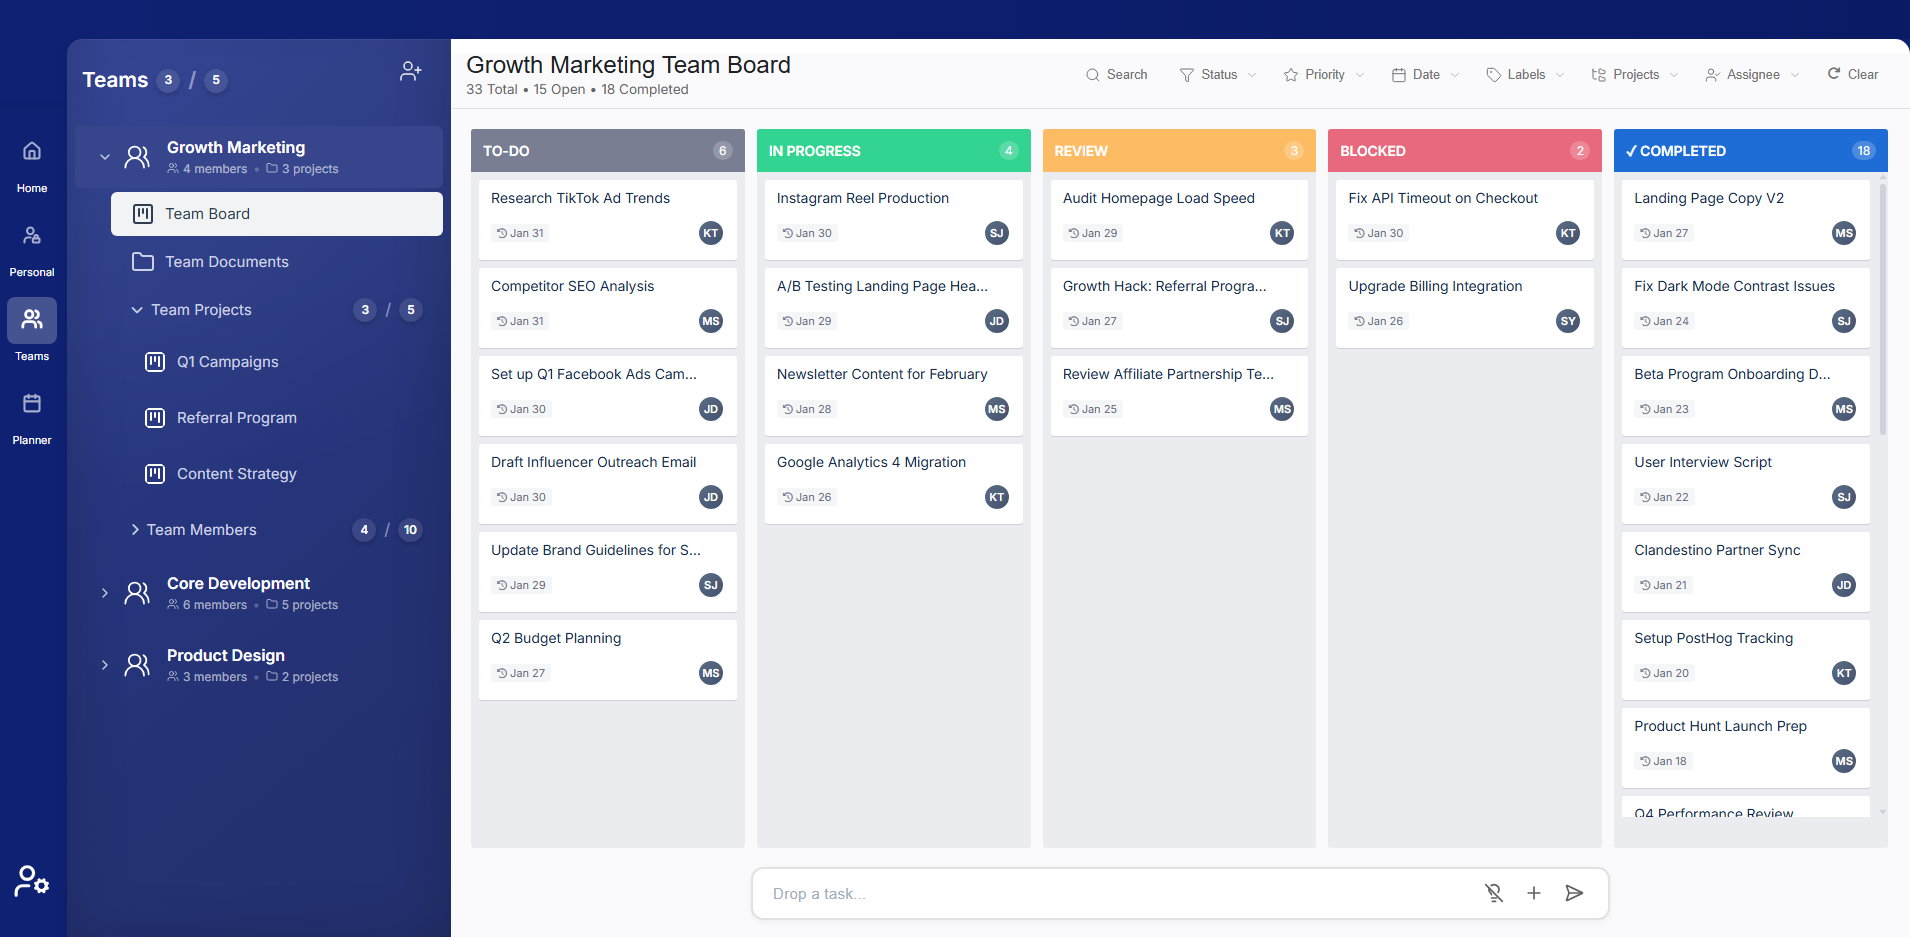Open the Labels filter tag icon
The image size is (1910, 937).
[x=1492, y=74]
